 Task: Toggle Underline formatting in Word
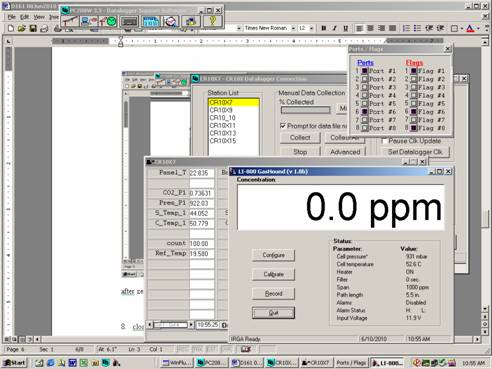tap(345, 28)
